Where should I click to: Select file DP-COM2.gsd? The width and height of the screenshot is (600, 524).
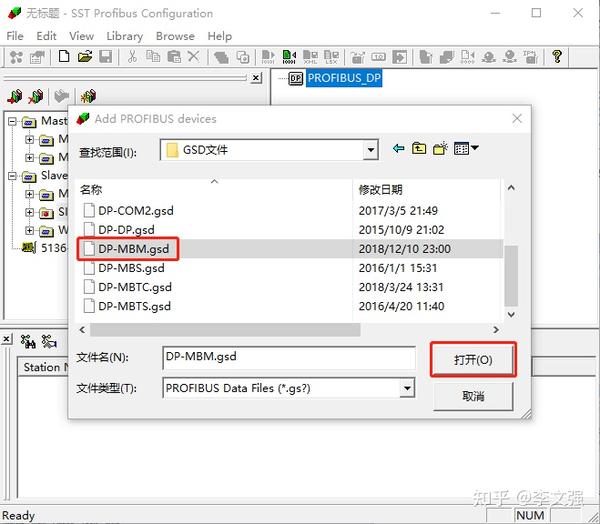point(129,211)
